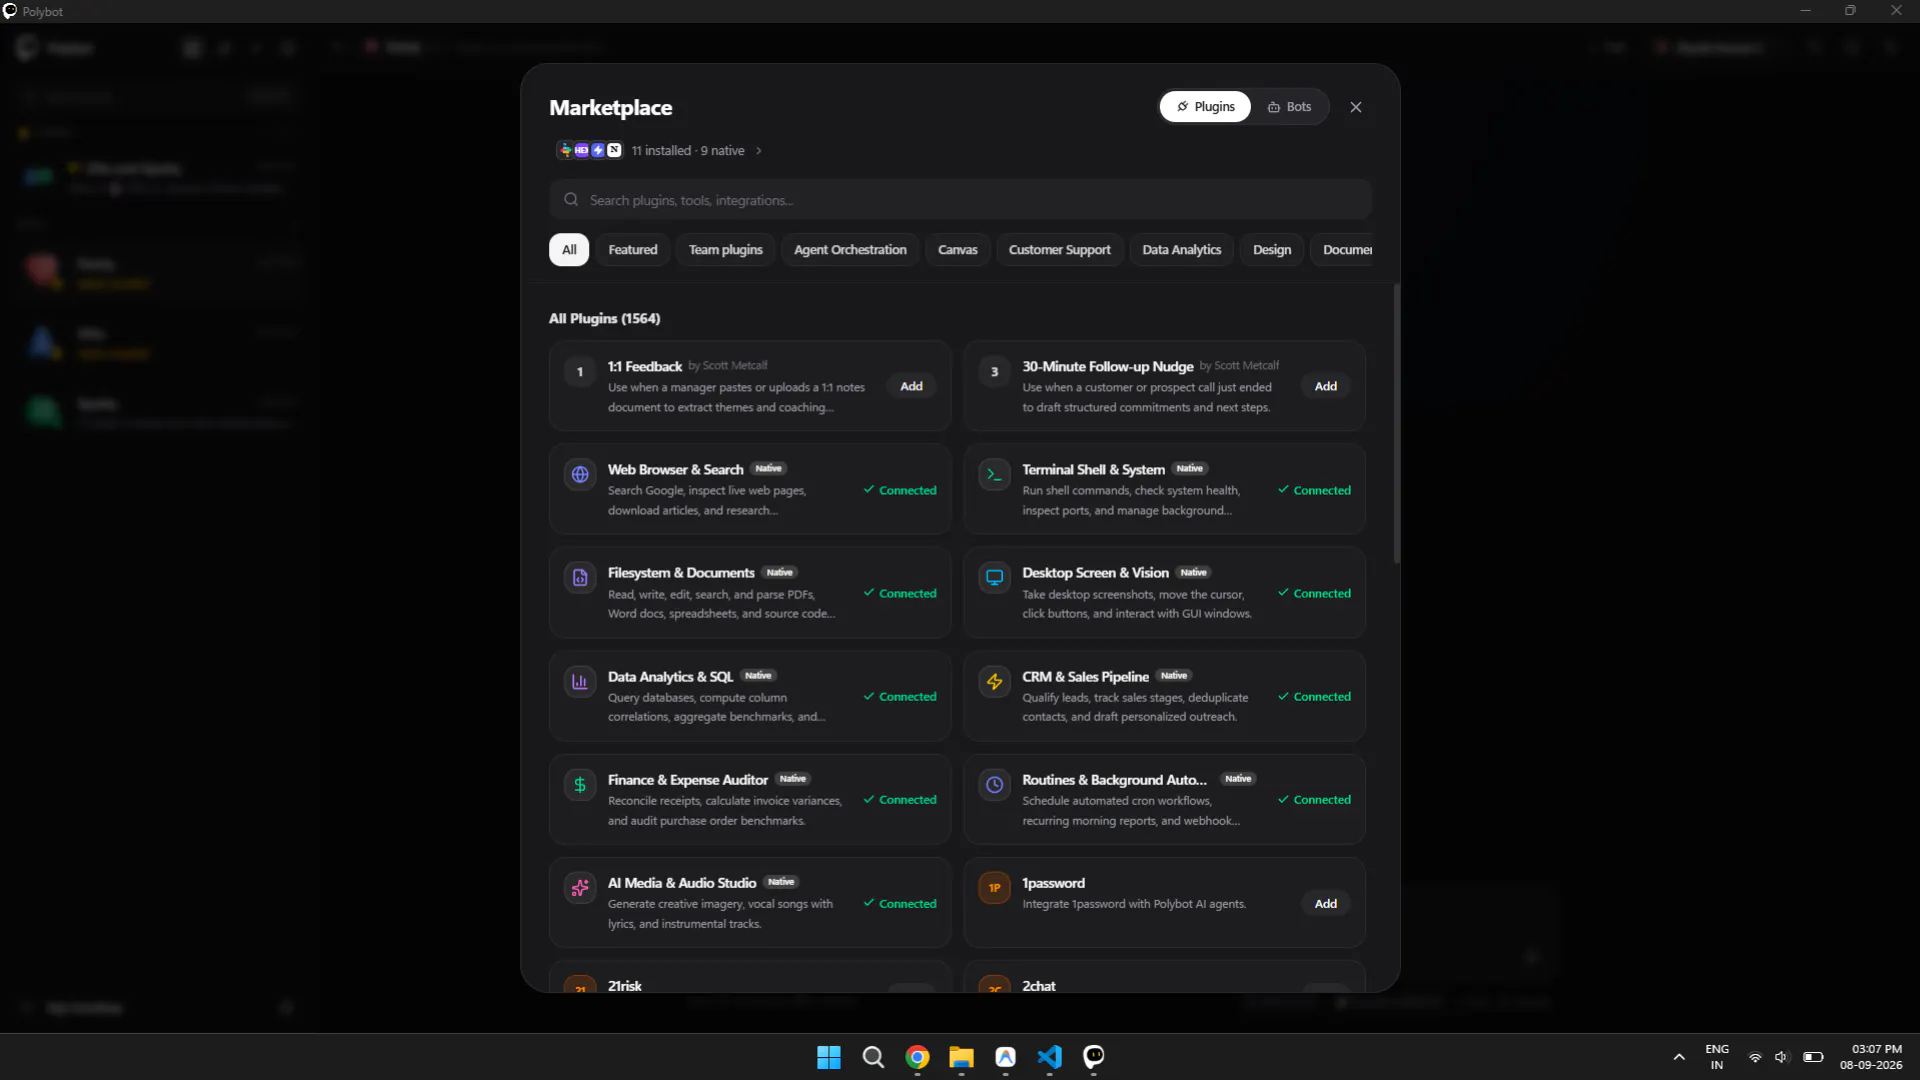Click the Routines & Background Automation clock icon
Screen dimensions: 1920x1080
coord(994,785)
